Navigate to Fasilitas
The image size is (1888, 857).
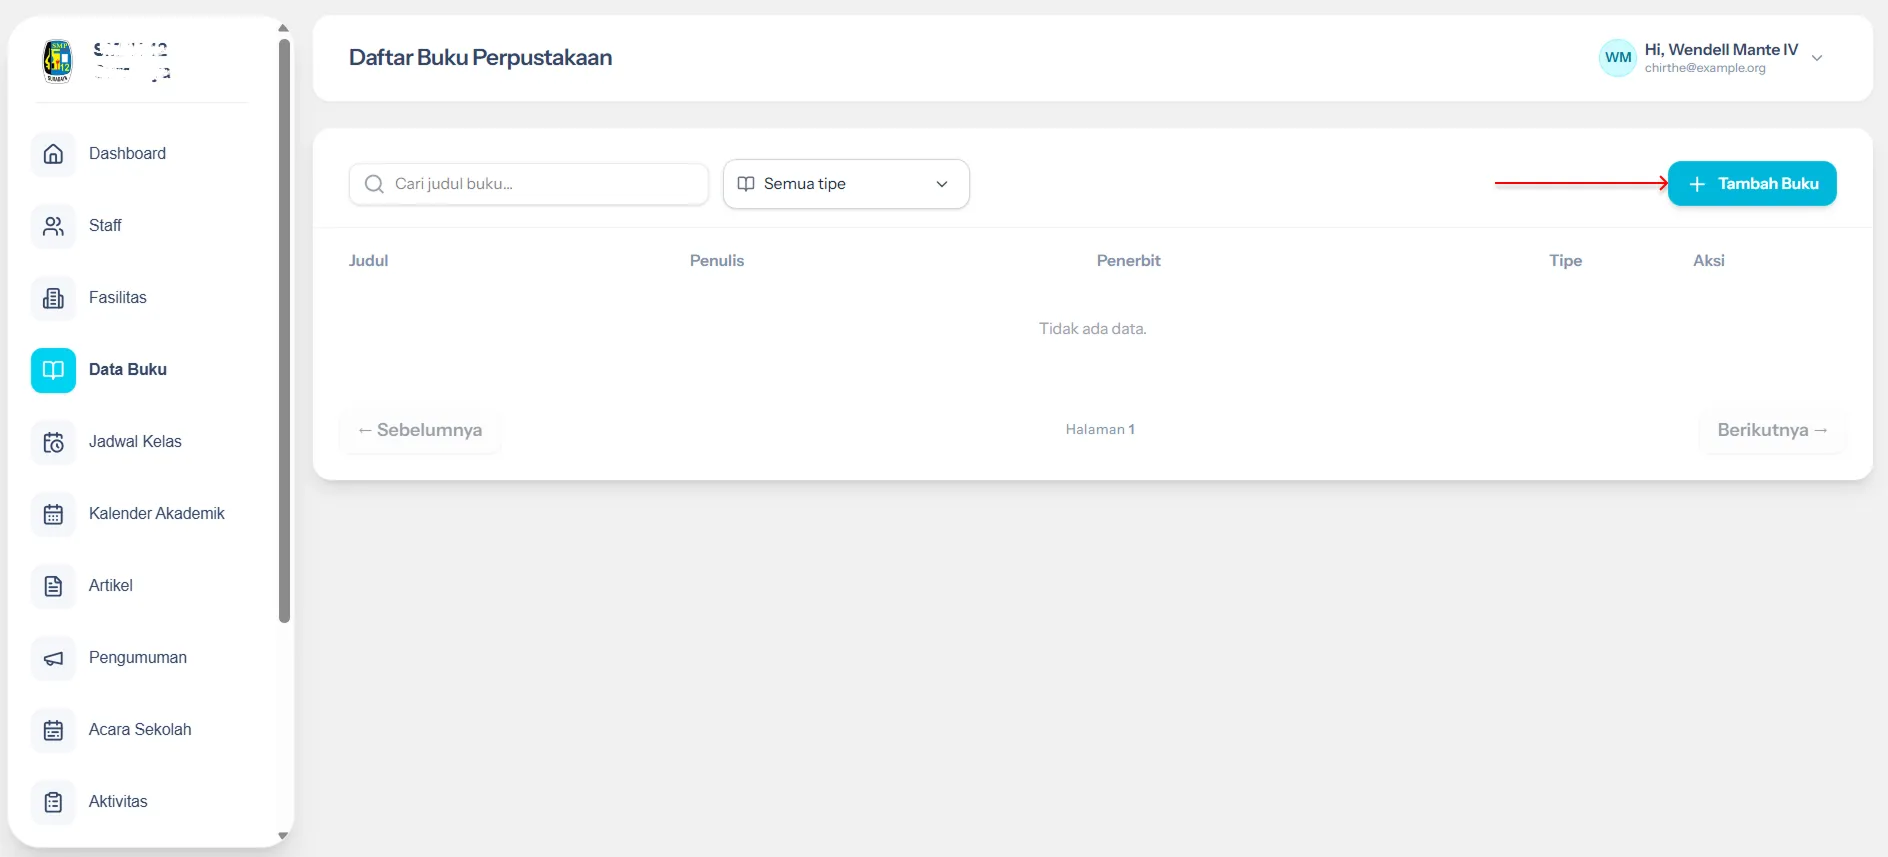[117, 298]
